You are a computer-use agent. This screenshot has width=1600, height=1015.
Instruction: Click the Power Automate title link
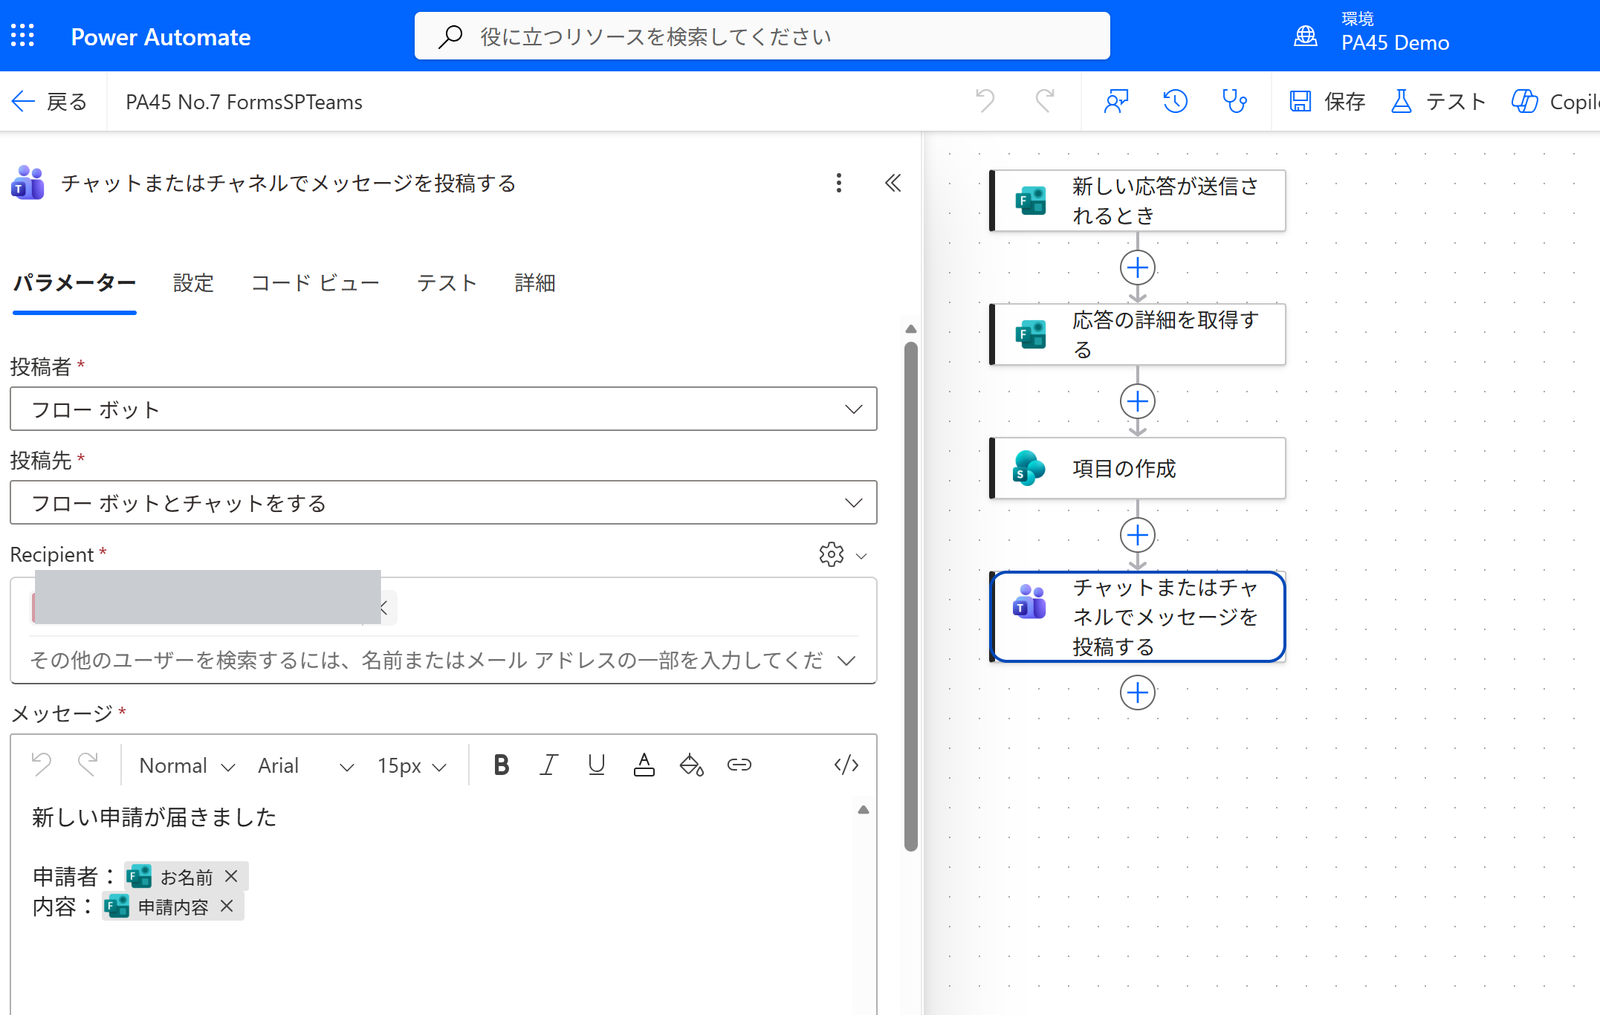click(x=161, y=37)
